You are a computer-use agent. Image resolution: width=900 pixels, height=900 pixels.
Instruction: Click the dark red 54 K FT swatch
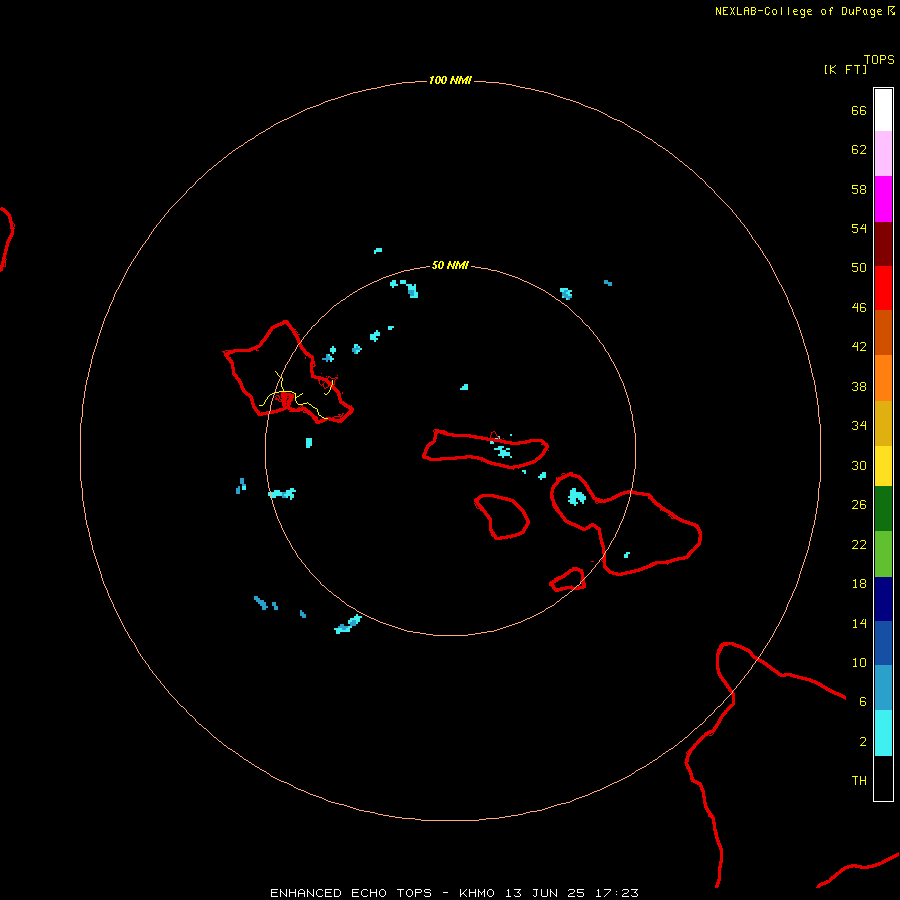(883, 244)
